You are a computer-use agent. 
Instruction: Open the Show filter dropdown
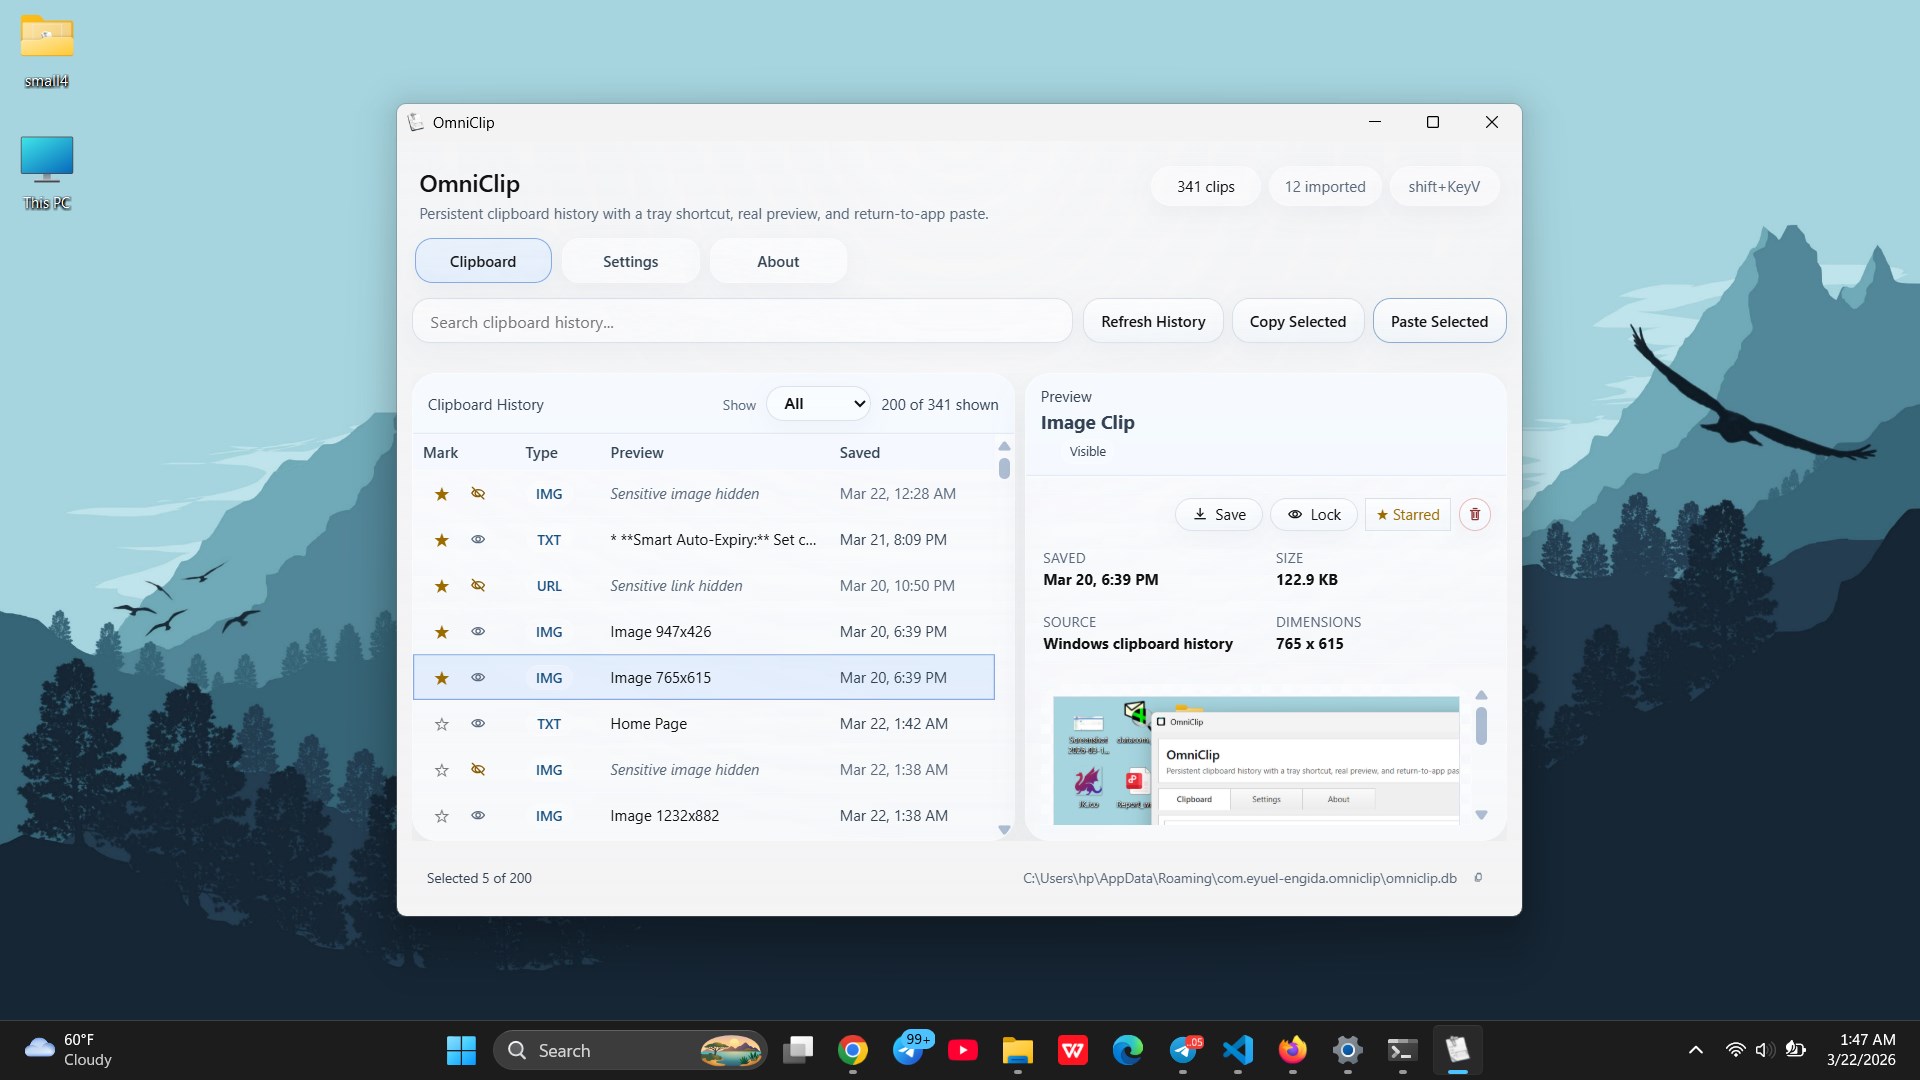[819, 404]
